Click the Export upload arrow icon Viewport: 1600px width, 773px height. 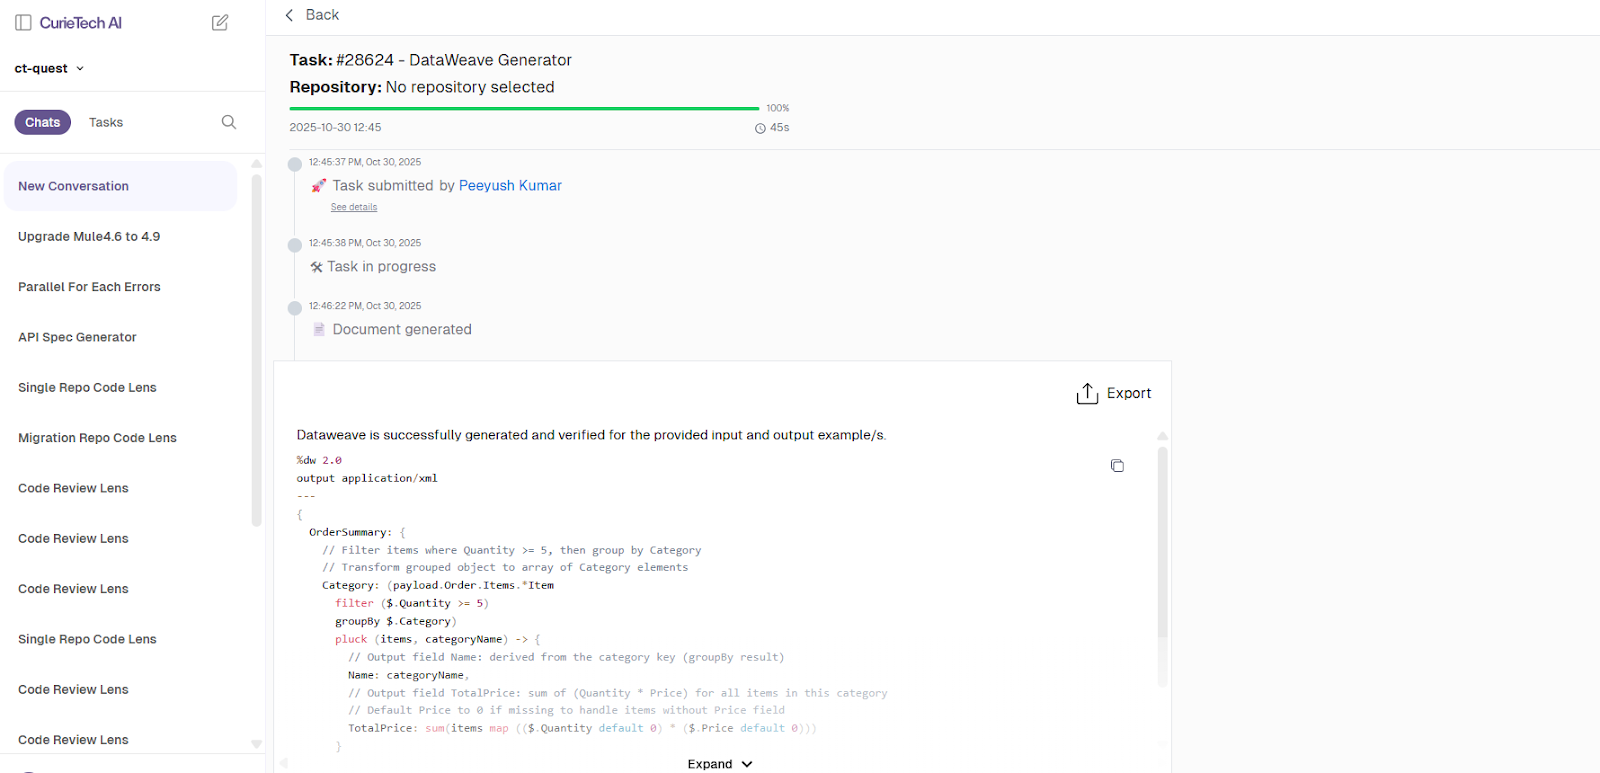pos(1087,393)
